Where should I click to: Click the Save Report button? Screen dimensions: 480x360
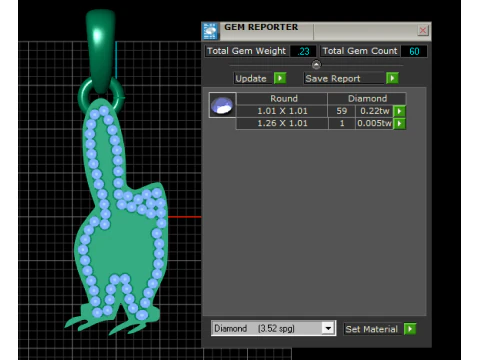(344, 79)
